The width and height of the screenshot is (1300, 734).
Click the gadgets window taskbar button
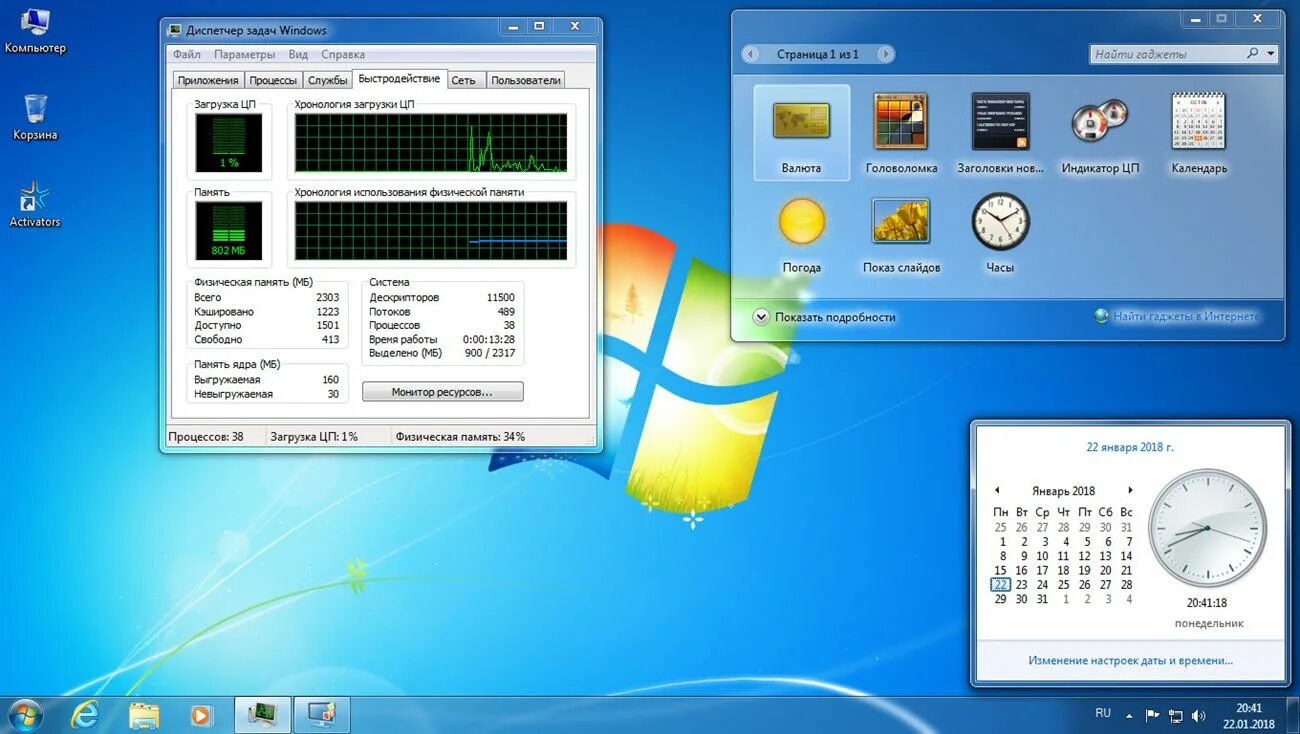322,714
